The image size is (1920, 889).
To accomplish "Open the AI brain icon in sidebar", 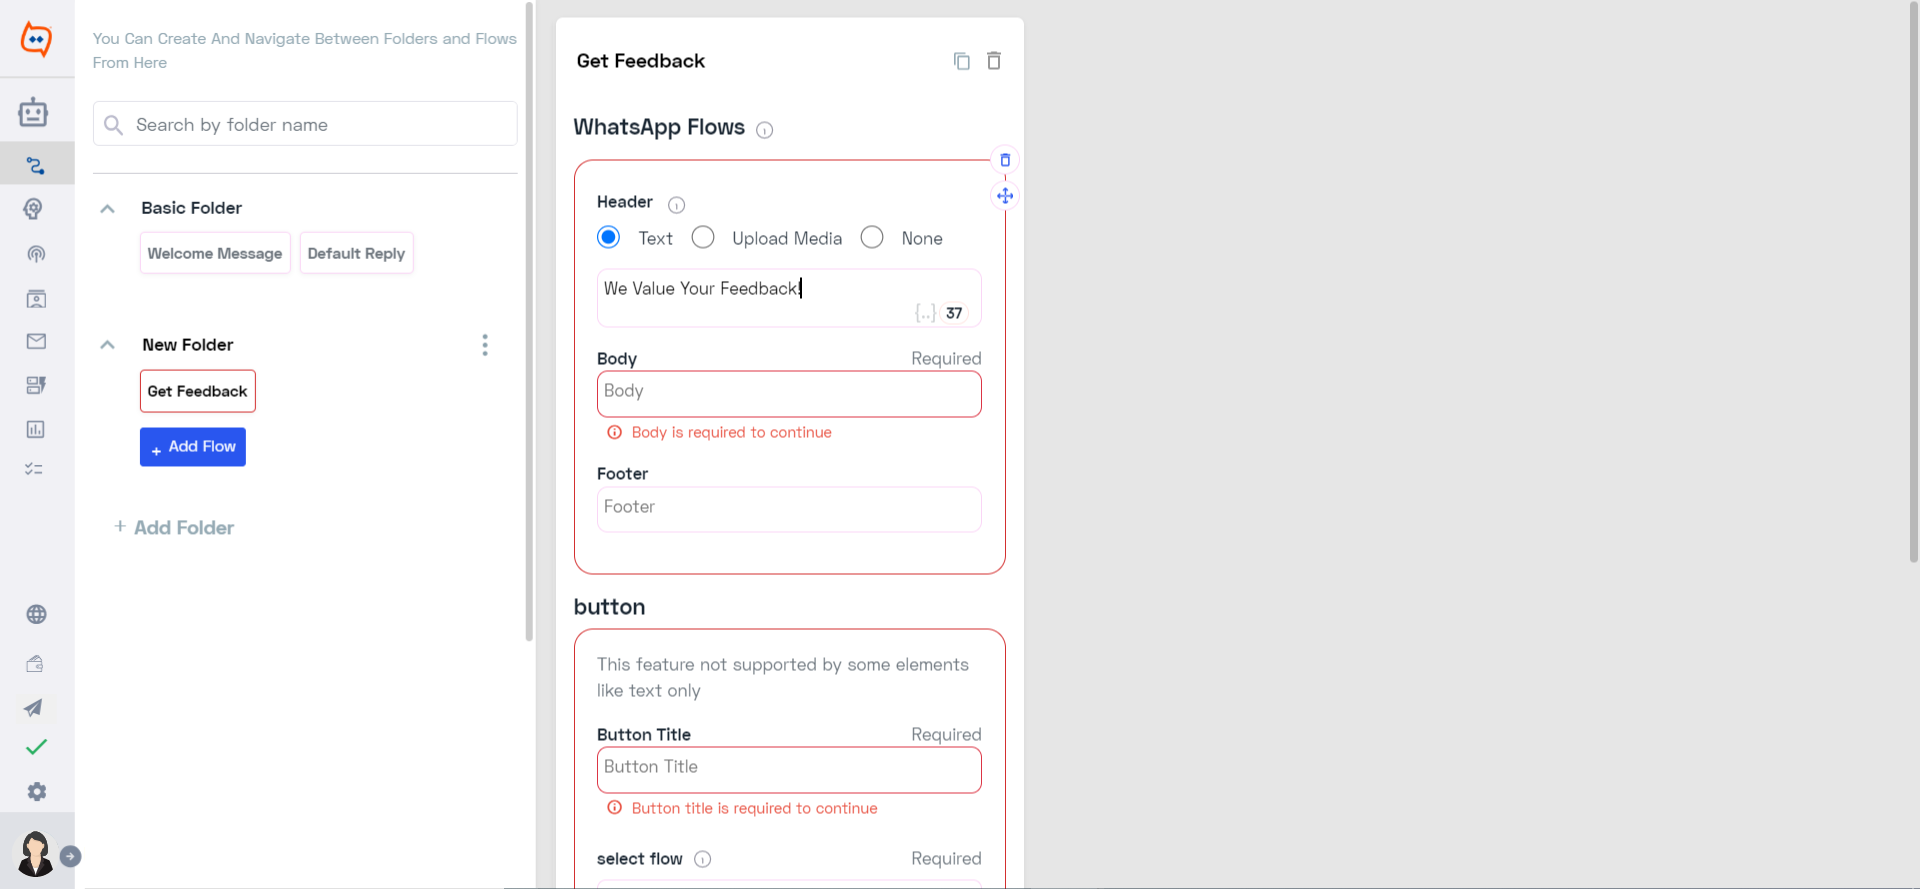I will tap(34, 209).
